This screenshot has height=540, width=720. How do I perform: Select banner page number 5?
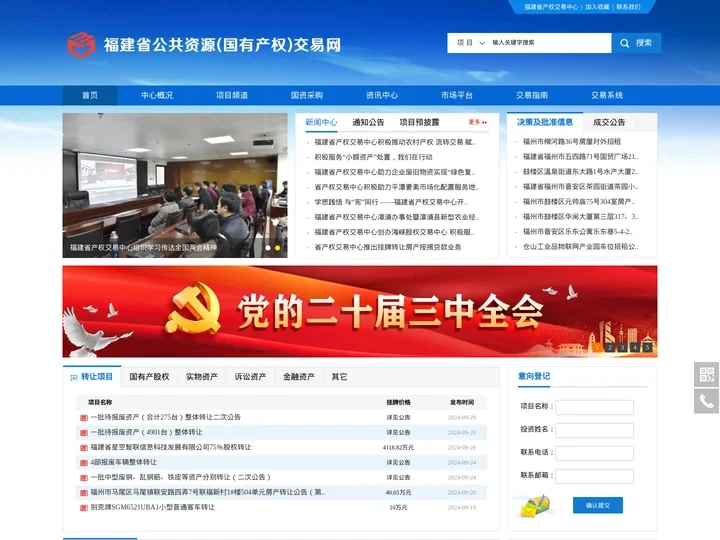[x=647, y=348]
